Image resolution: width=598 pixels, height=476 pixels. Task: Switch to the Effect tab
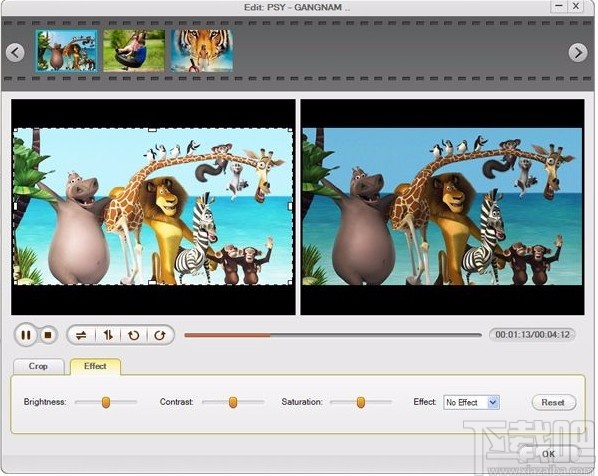pos(95,367)
